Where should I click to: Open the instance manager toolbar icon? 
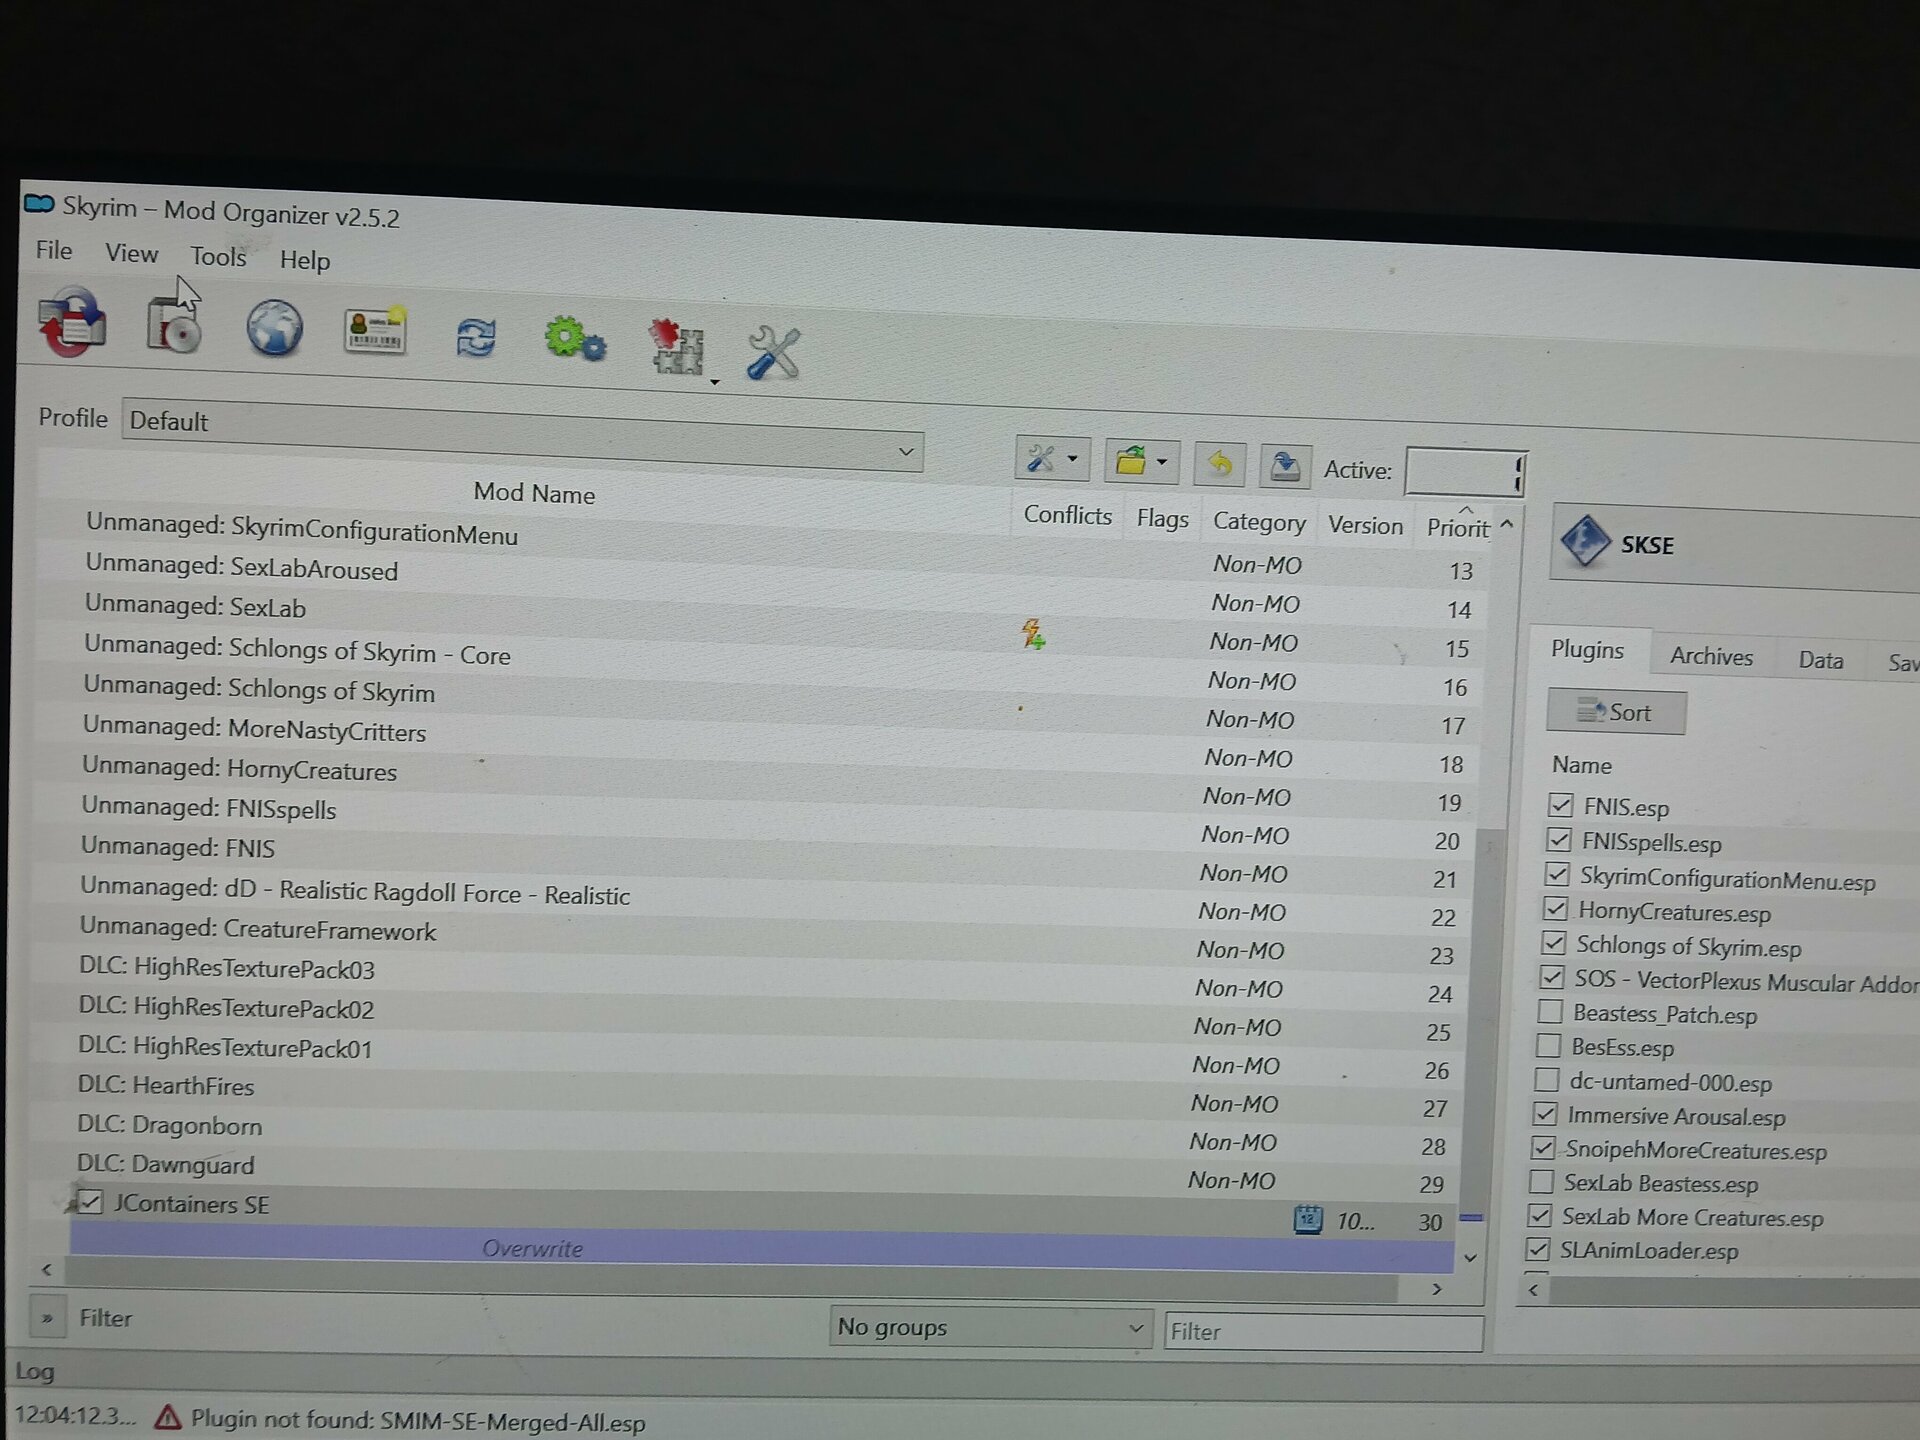tap(72, 321)
